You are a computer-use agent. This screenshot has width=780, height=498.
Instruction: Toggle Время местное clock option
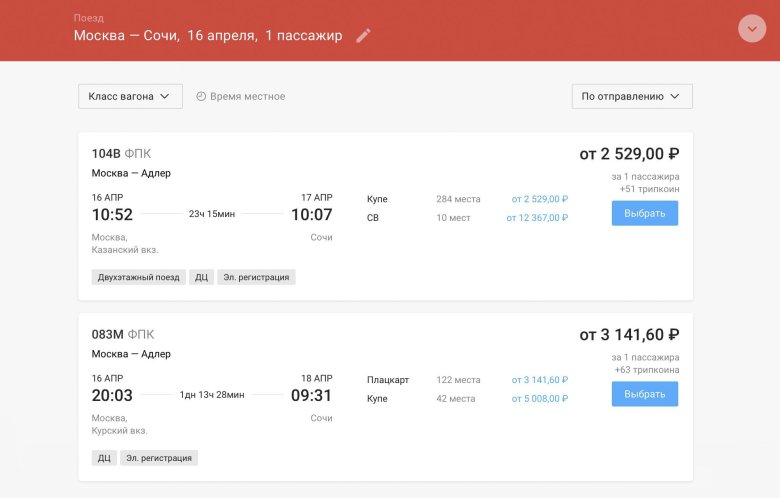click(x=246, y=96)
